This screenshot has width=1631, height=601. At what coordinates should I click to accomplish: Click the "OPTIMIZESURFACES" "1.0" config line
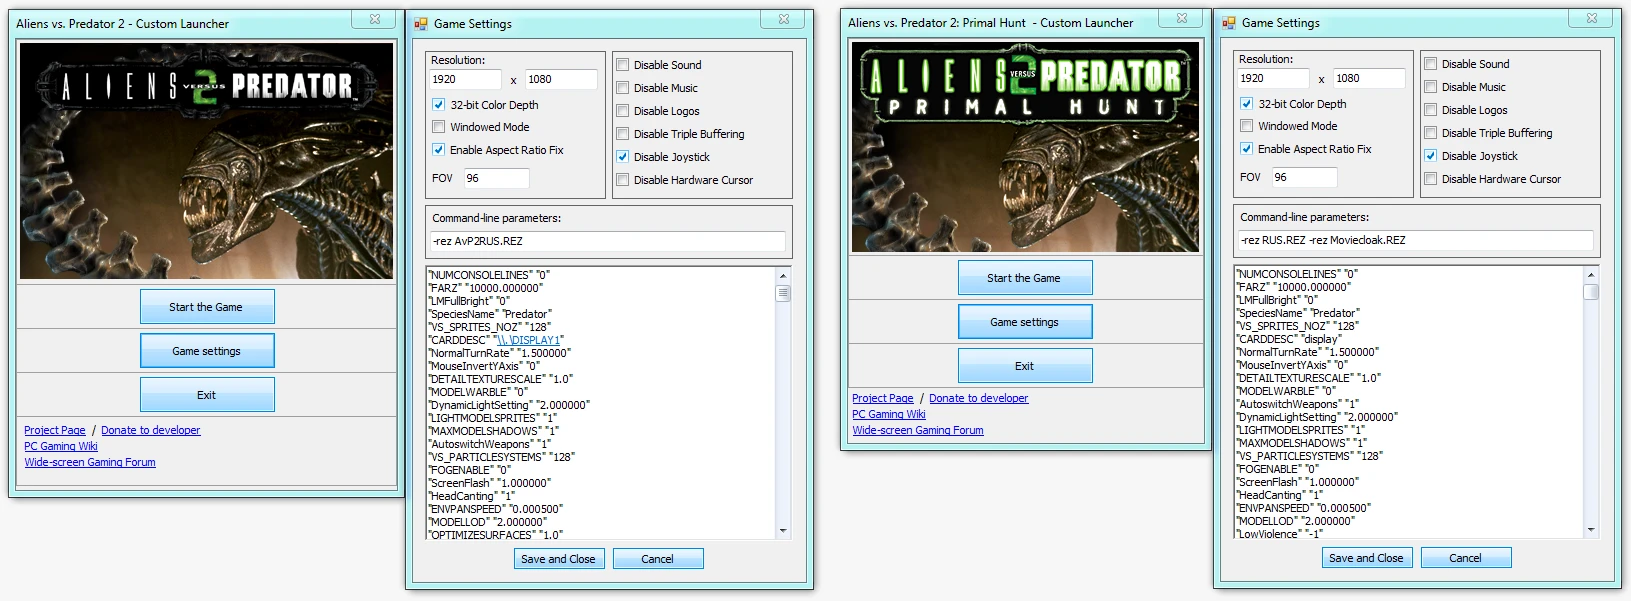click(496, 535)
